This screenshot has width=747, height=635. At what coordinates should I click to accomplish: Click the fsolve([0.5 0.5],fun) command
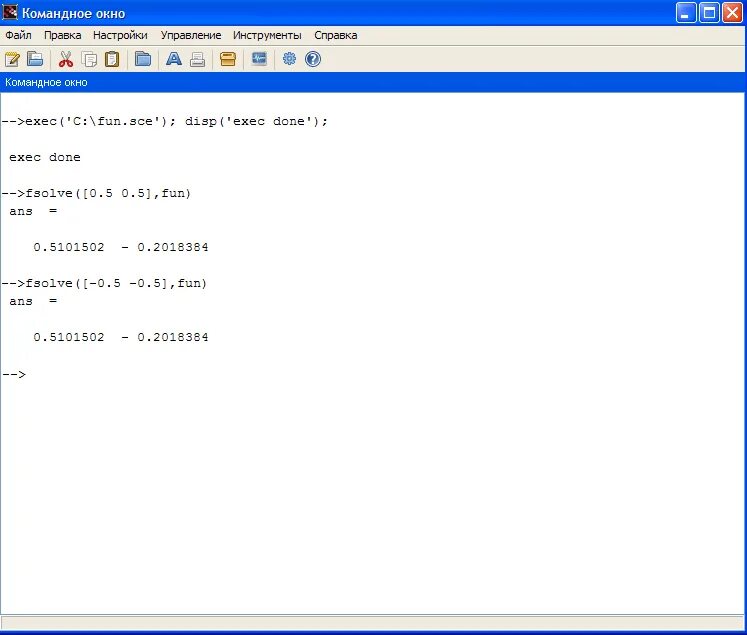96,193
